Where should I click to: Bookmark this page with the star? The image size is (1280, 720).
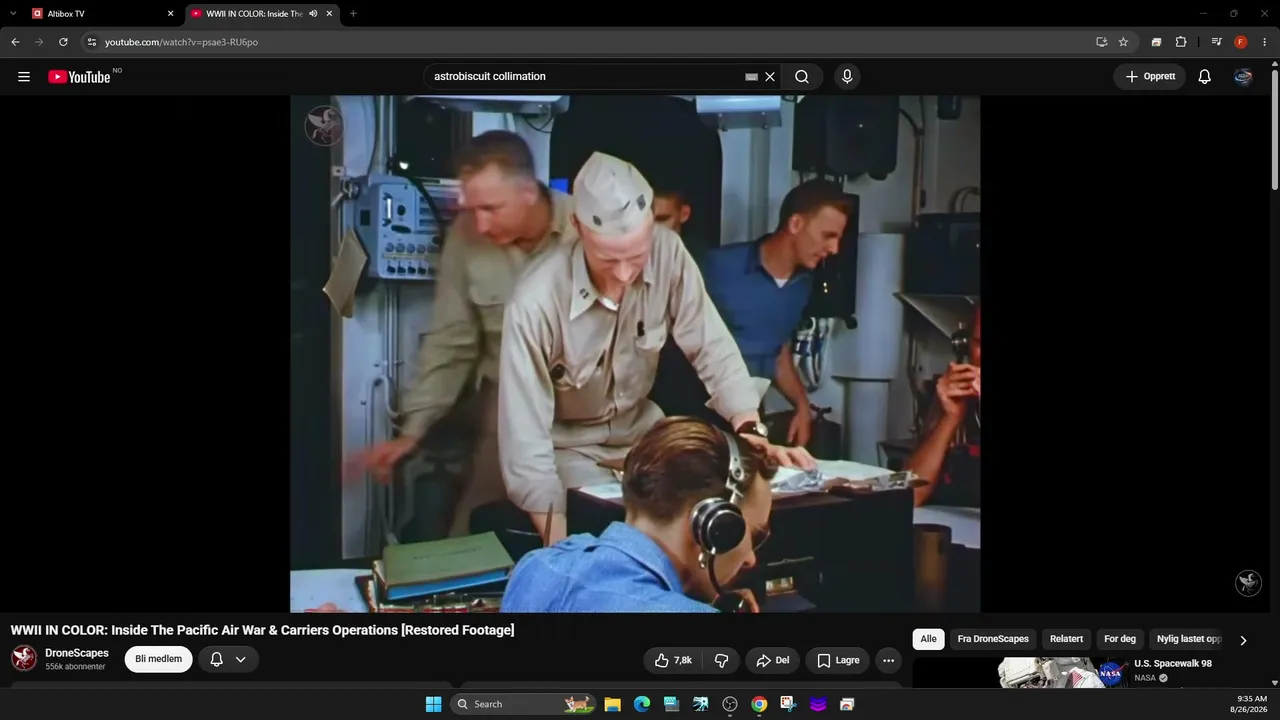[1123, 42]
